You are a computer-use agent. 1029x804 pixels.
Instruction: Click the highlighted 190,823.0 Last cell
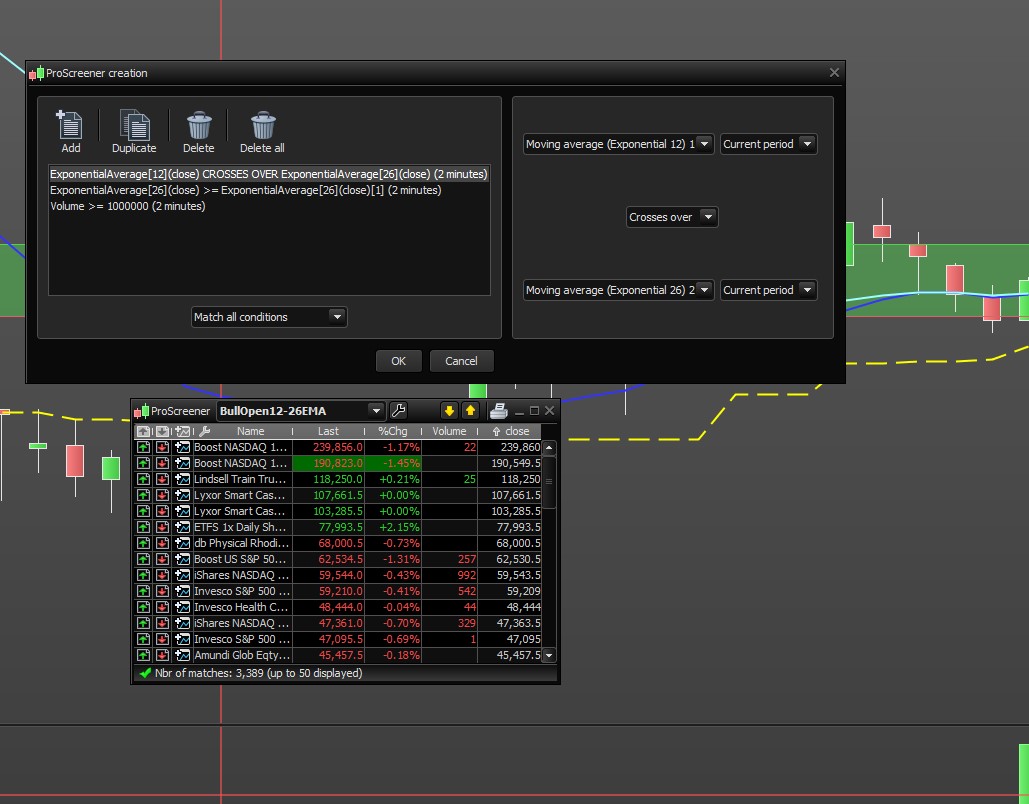328,463
